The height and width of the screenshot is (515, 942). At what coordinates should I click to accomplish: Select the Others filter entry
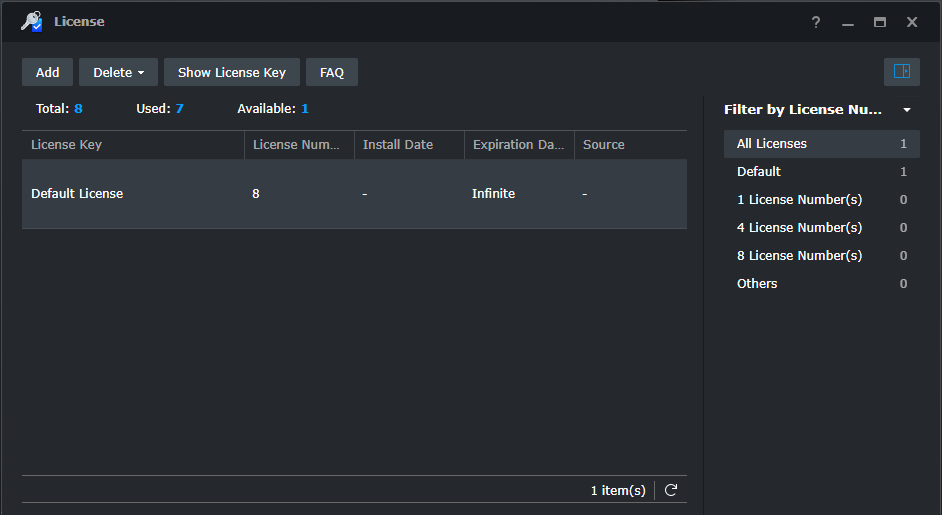coord(821,284)
